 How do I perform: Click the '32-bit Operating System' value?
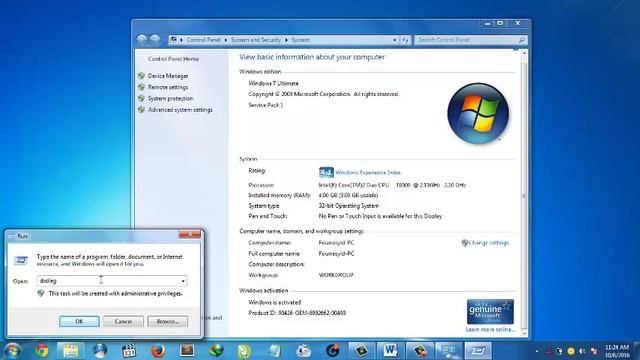point(349,206)
